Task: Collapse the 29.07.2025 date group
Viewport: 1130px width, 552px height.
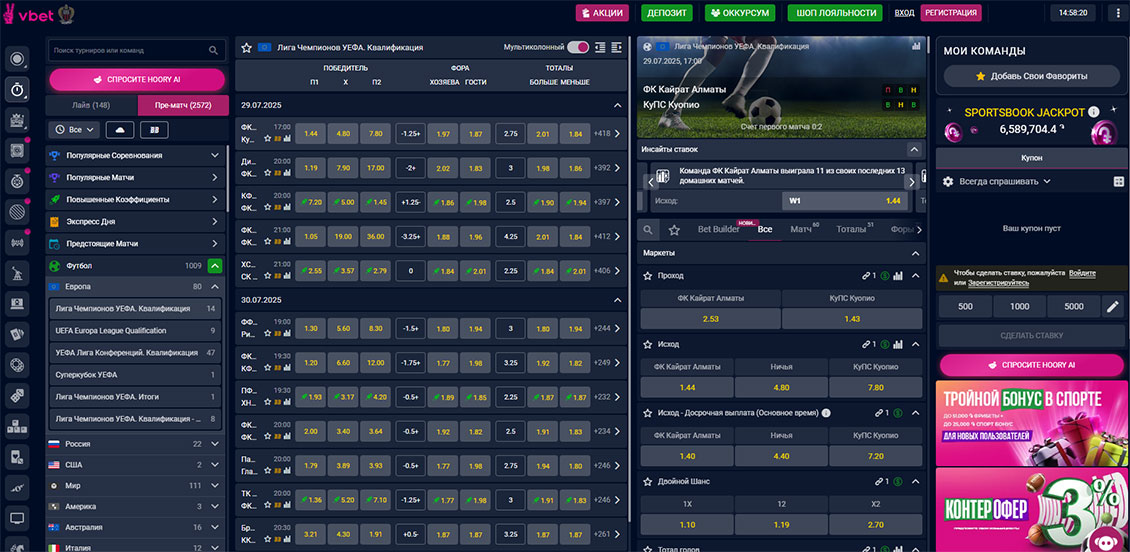Action: click(617, 105)
